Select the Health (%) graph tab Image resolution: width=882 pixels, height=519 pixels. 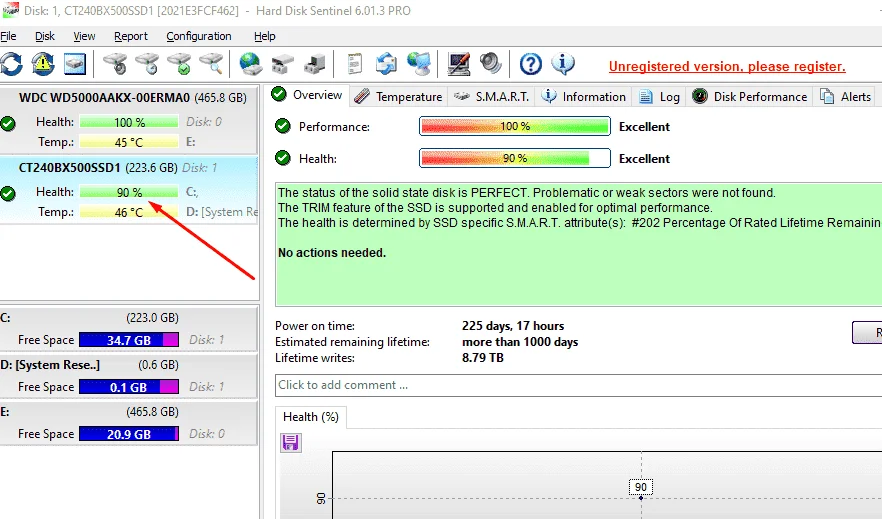(310, 417)
